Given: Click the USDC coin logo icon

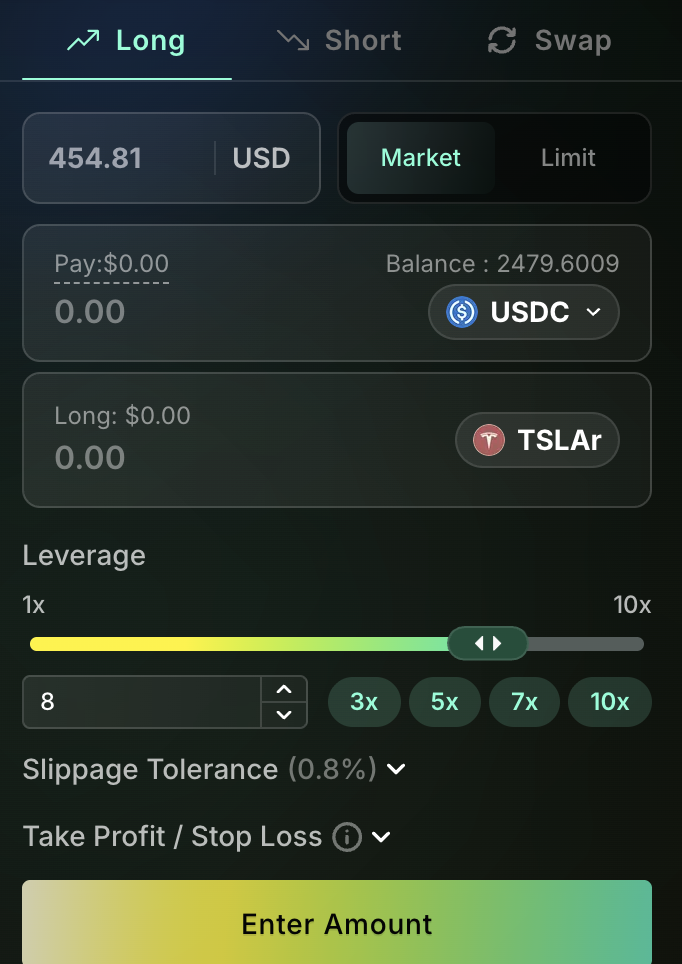Looking at the screenshot, I should pos(461,312).
